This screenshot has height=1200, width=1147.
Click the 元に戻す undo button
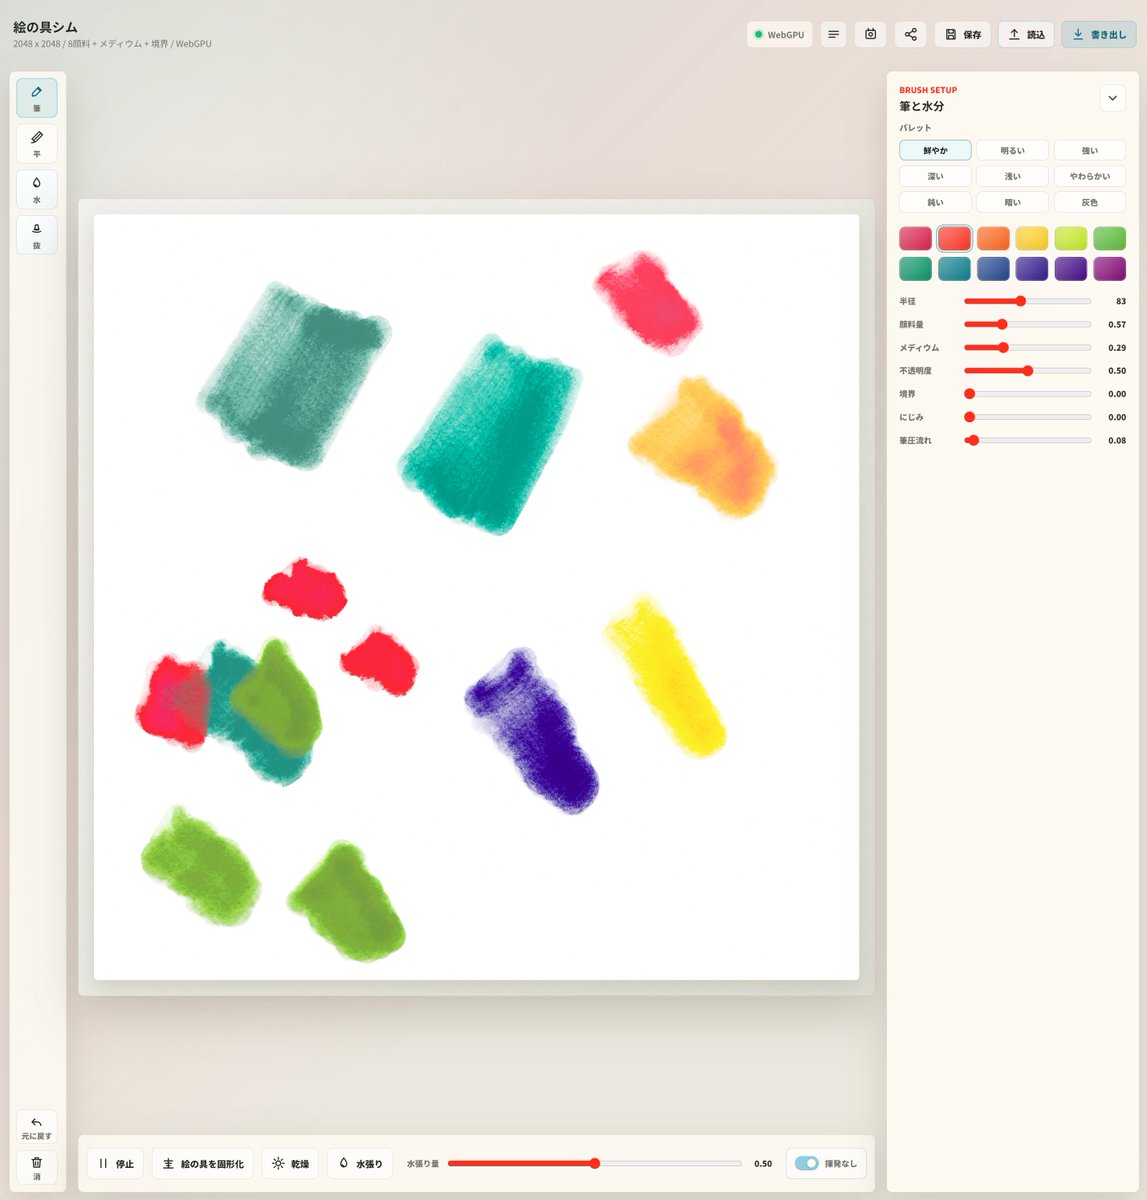click(37, 1127)
